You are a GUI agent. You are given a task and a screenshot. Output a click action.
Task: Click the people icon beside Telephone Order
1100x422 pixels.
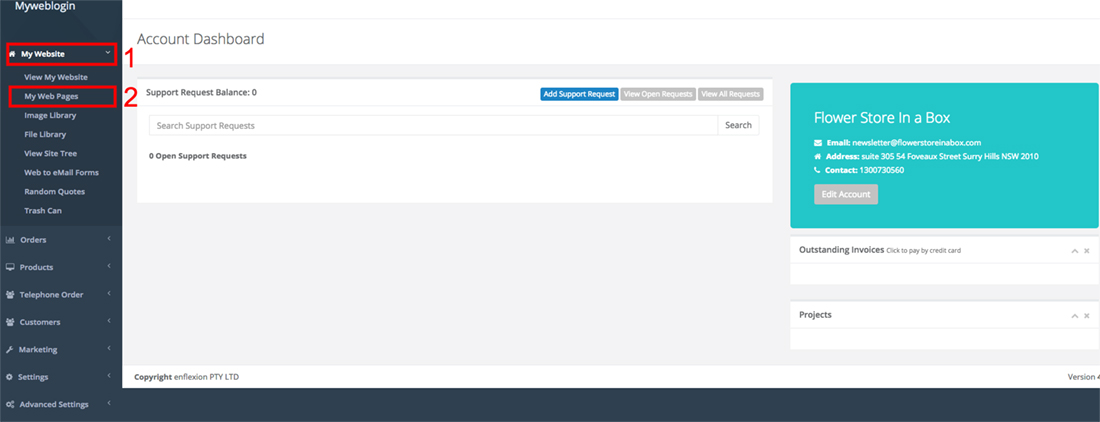coord(10,294)
